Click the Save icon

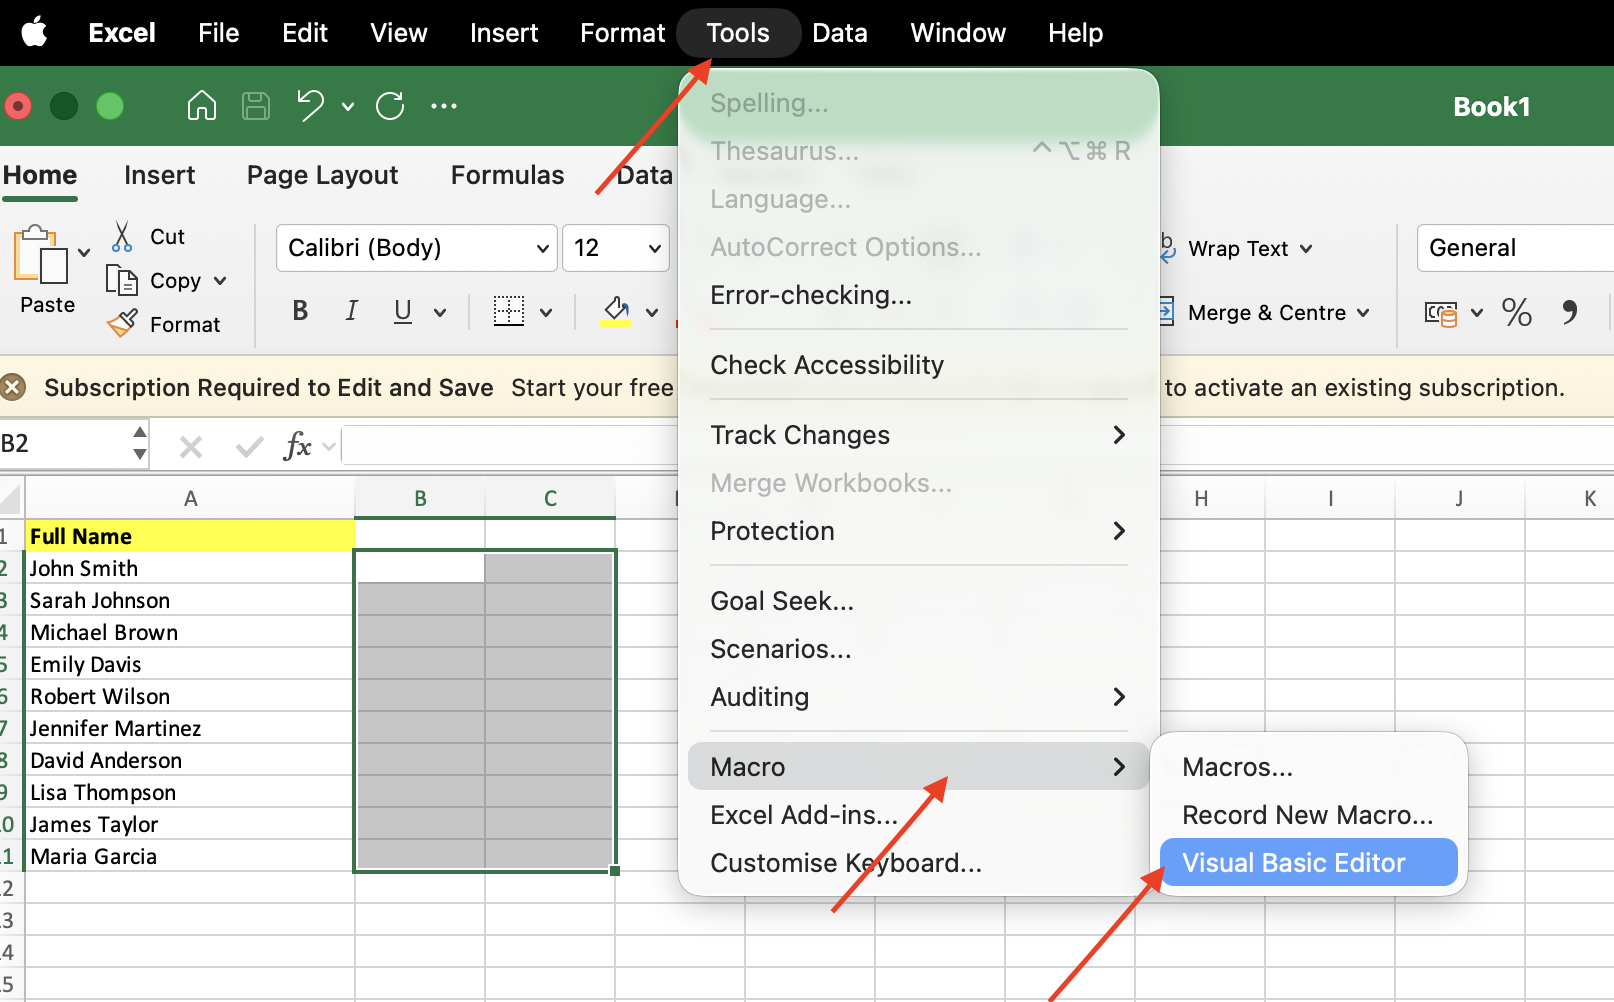pos(255,105)
